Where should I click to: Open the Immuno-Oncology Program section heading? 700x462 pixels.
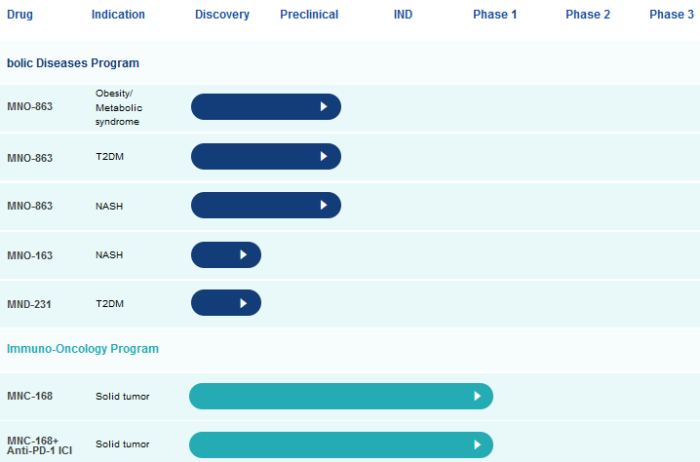pos(83,349)
